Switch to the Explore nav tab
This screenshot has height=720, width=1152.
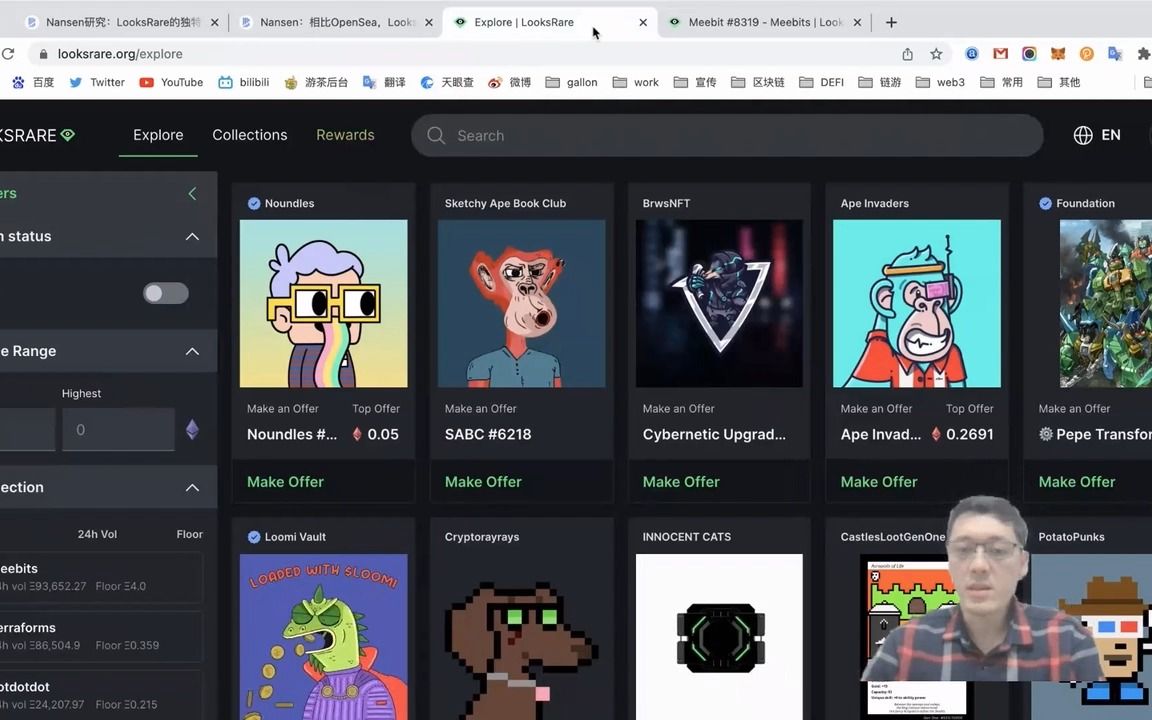[x=158, y=135]
